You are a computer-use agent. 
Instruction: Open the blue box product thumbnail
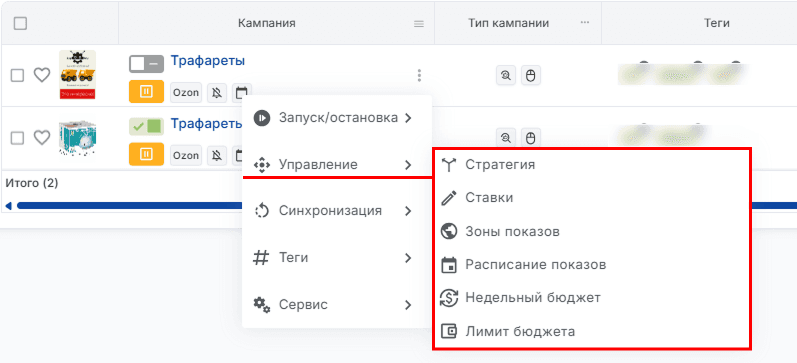point(77,138)
